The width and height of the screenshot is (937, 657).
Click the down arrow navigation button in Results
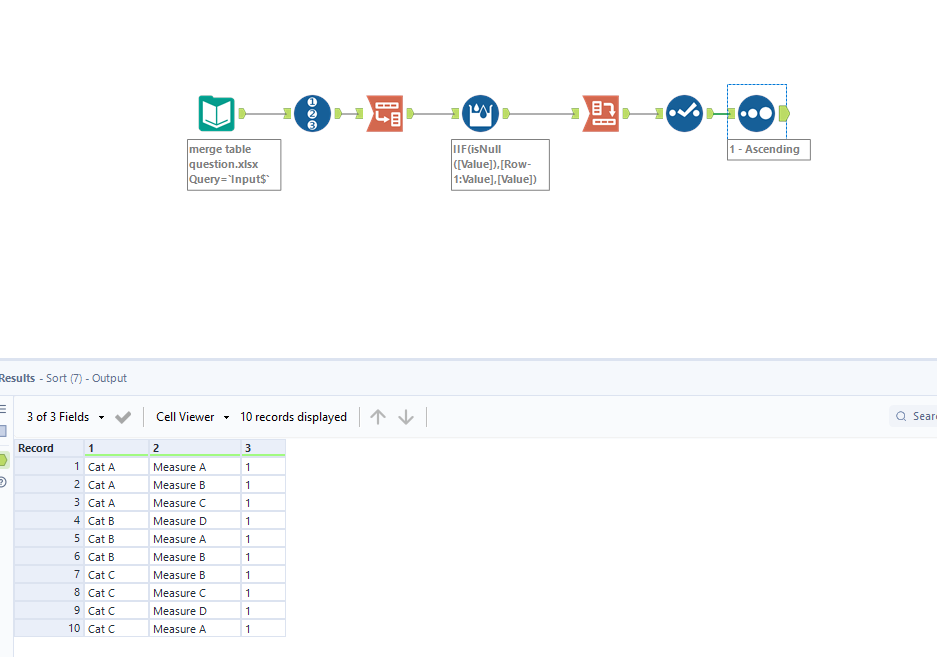click(x=405, y=417)
